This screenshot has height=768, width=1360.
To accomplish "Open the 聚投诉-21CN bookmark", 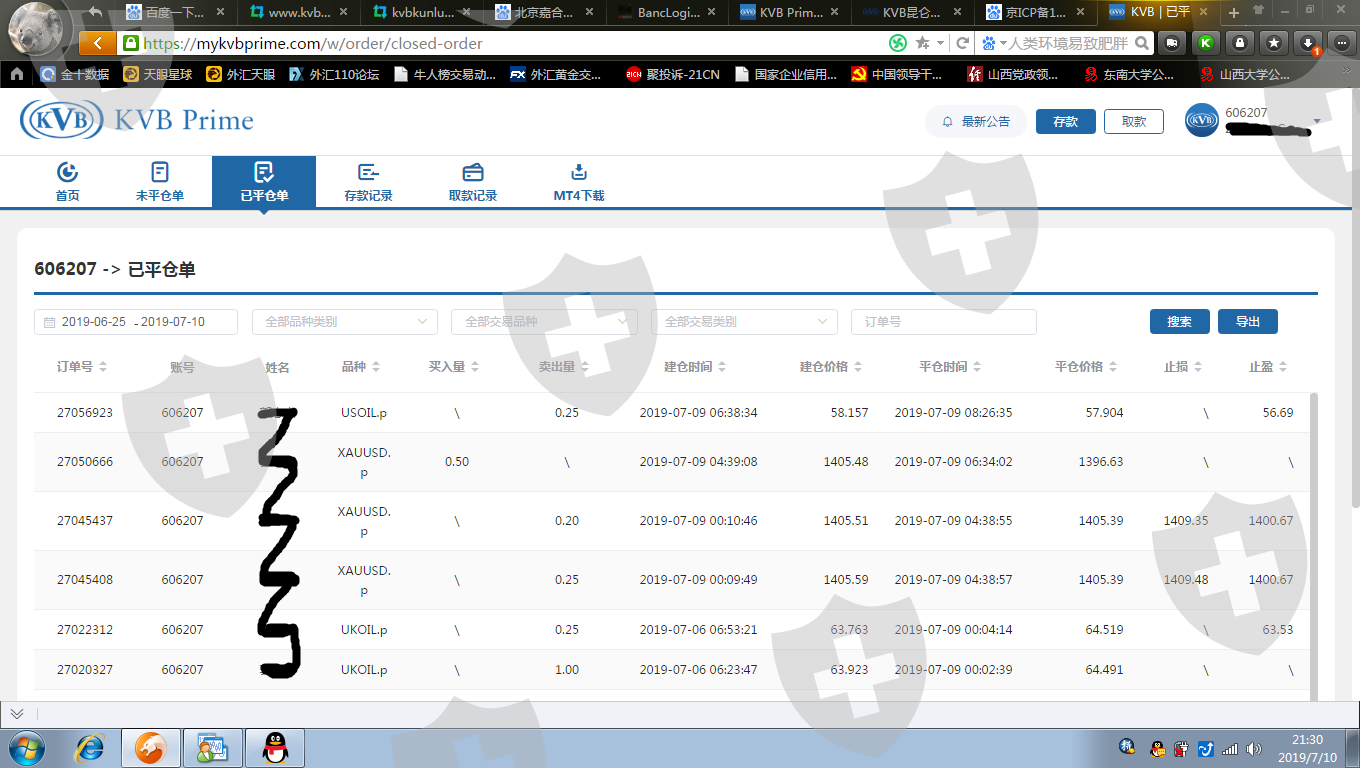I will [672, 74].
